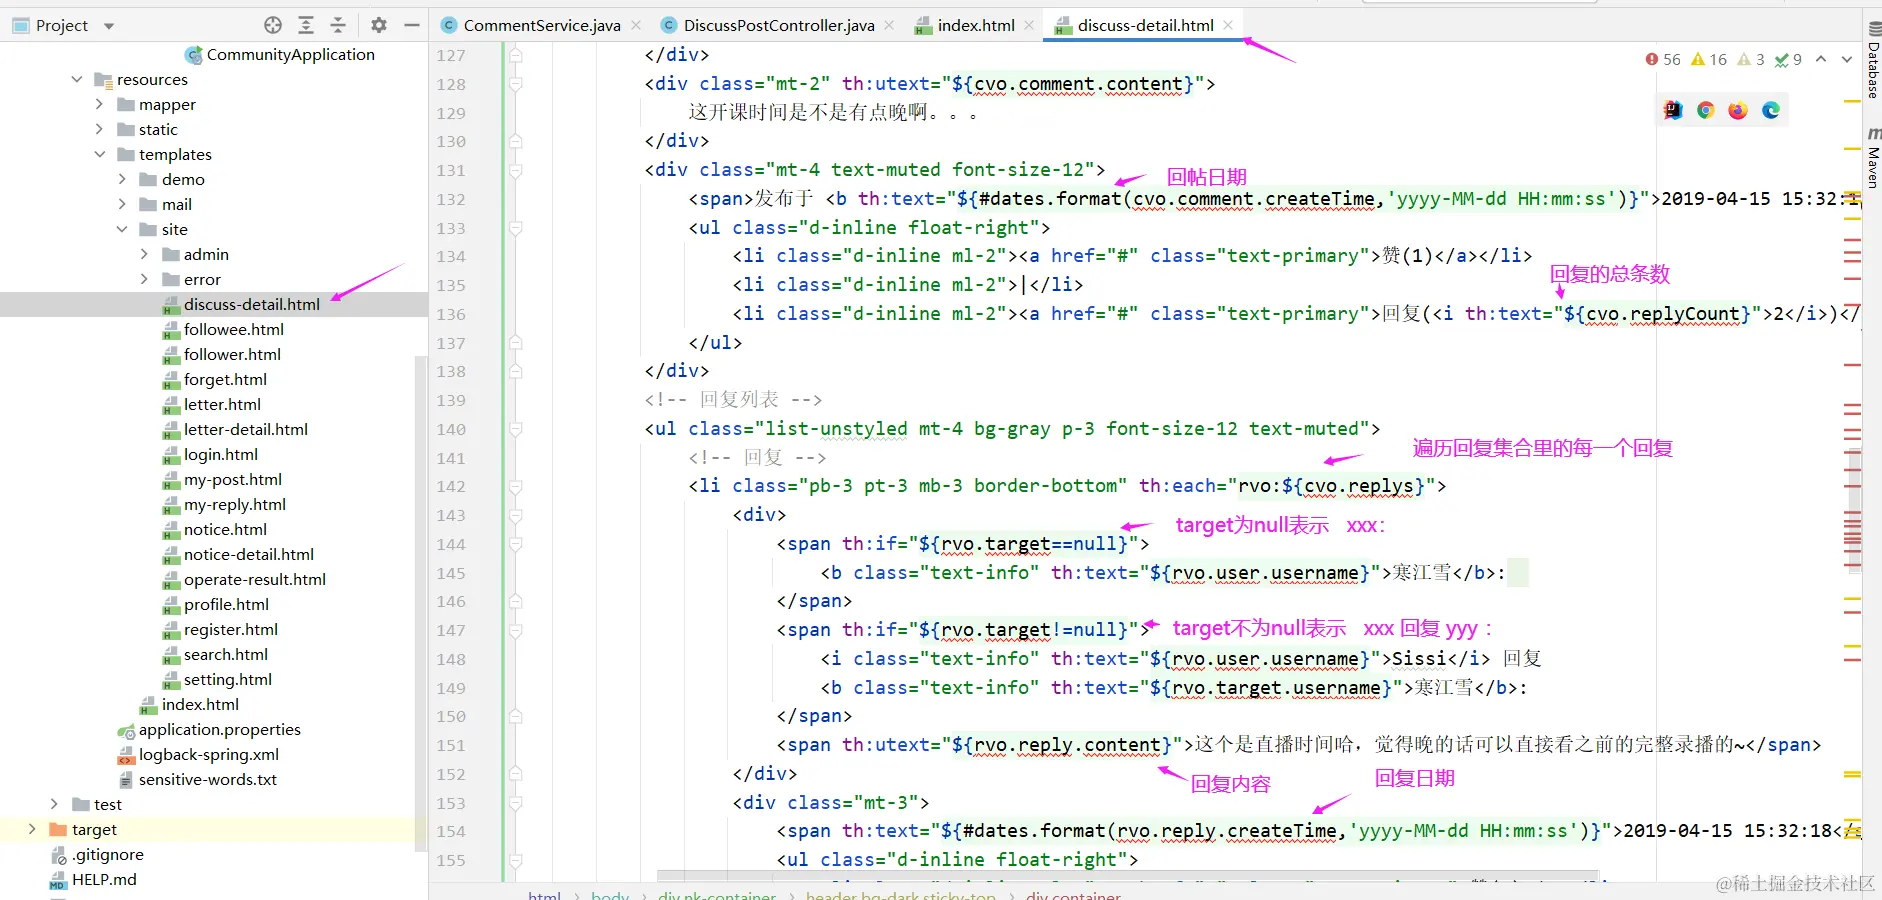Viewport: 1882px width, 900px height.
Task: Click the weak warnings indicator showing 3
Action: point(1751,59)
